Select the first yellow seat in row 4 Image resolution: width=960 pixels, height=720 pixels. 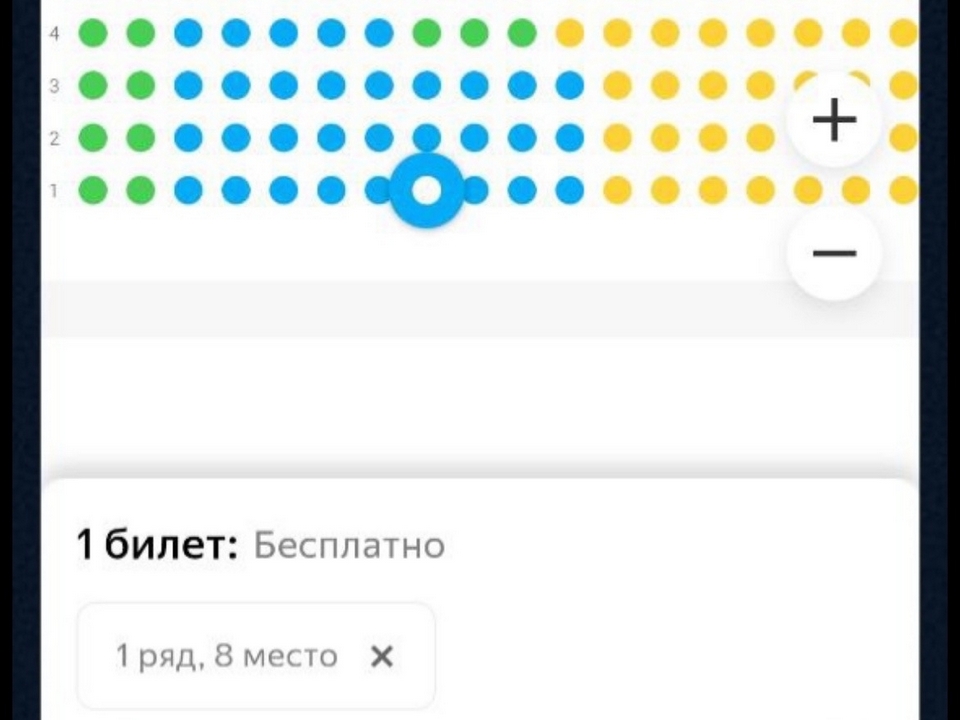click(569, 33)
